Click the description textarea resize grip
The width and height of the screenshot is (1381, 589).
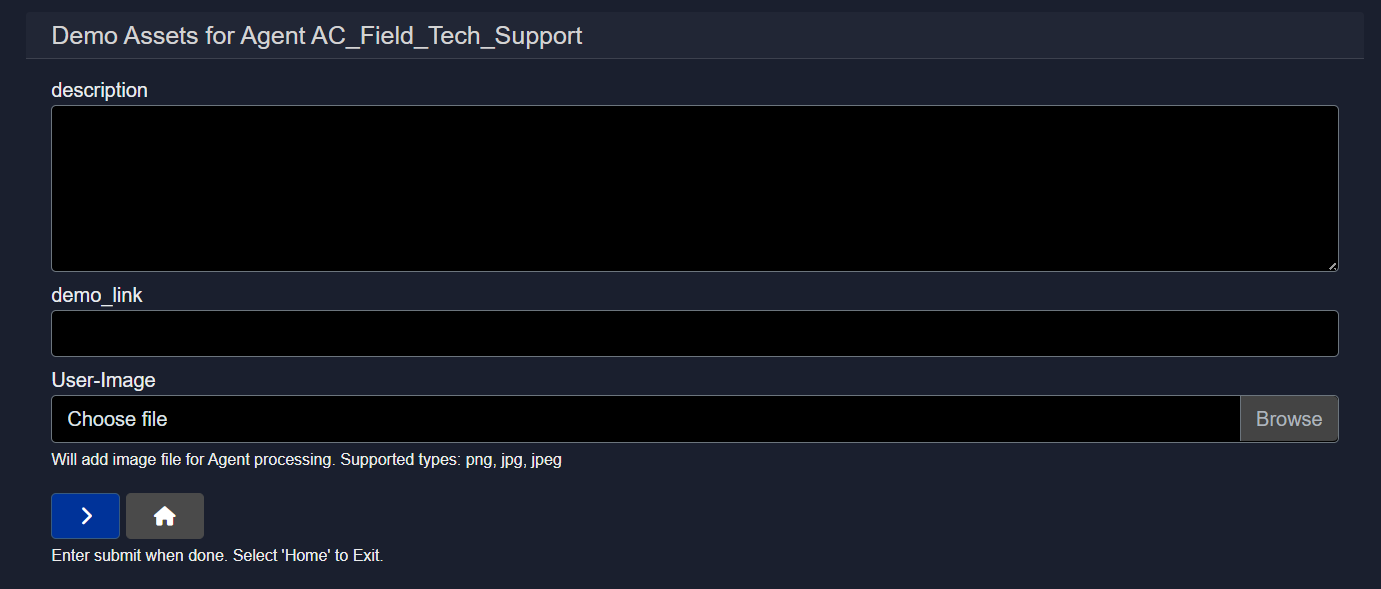click(1332, 265)
